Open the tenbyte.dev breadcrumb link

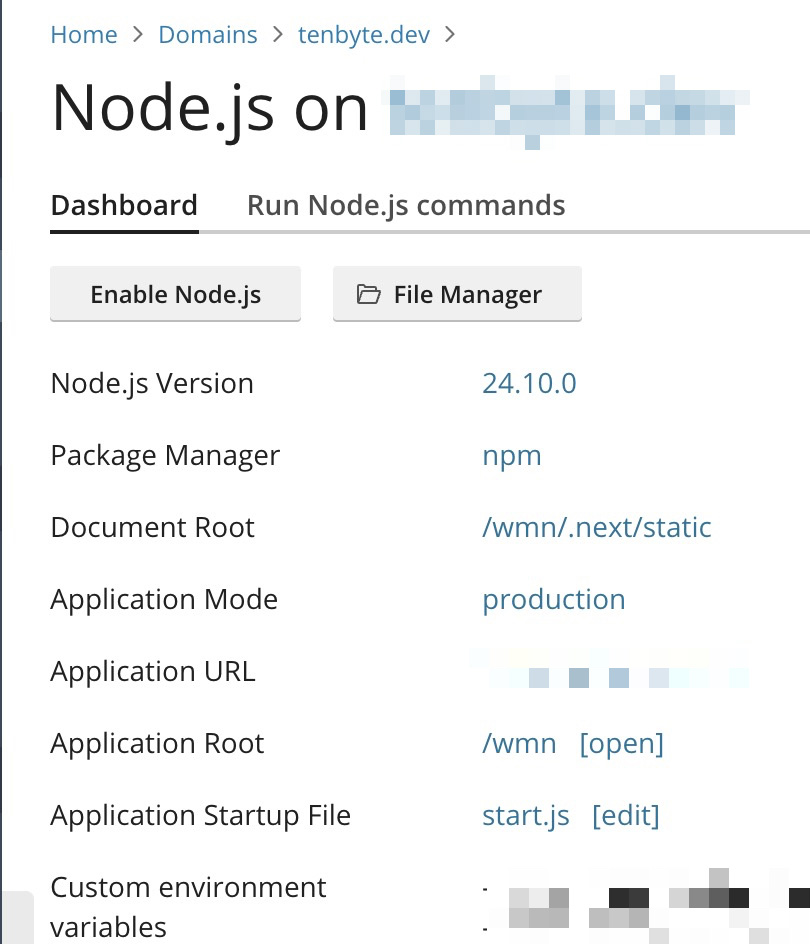pos(364,35)
